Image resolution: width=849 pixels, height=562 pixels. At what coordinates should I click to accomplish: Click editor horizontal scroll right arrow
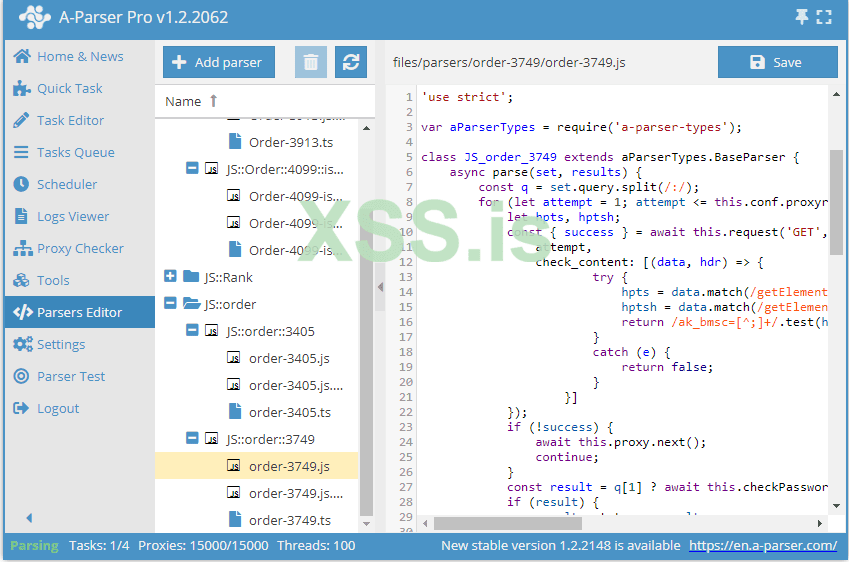[x=820, y=524]
